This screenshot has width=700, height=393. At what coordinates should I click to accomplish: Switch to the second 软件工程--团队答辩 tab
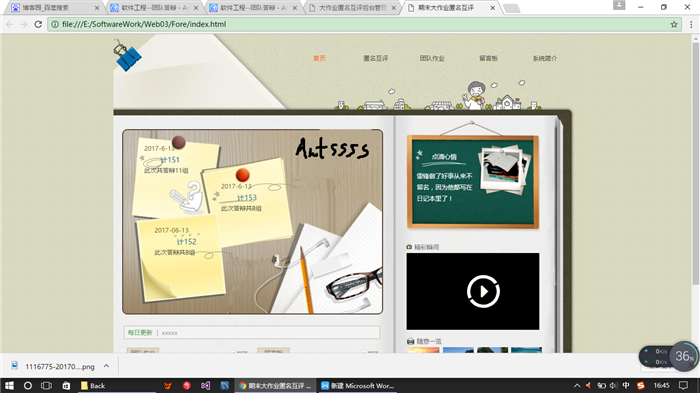[x=252, y=8]
